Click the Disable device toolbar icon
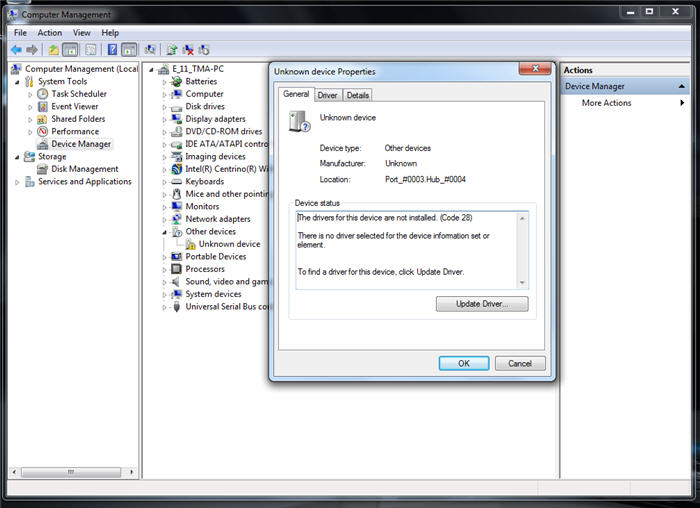The image size is (700, 508). 204,50
